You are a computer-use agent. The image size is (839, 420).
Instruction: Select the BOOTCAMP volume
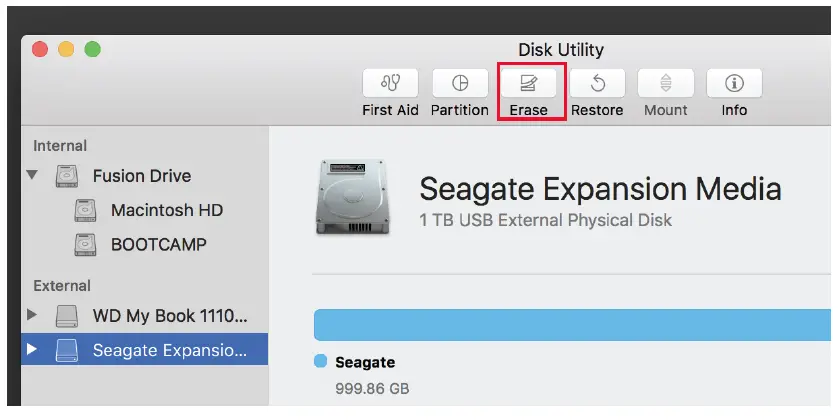tap(158, 244)
